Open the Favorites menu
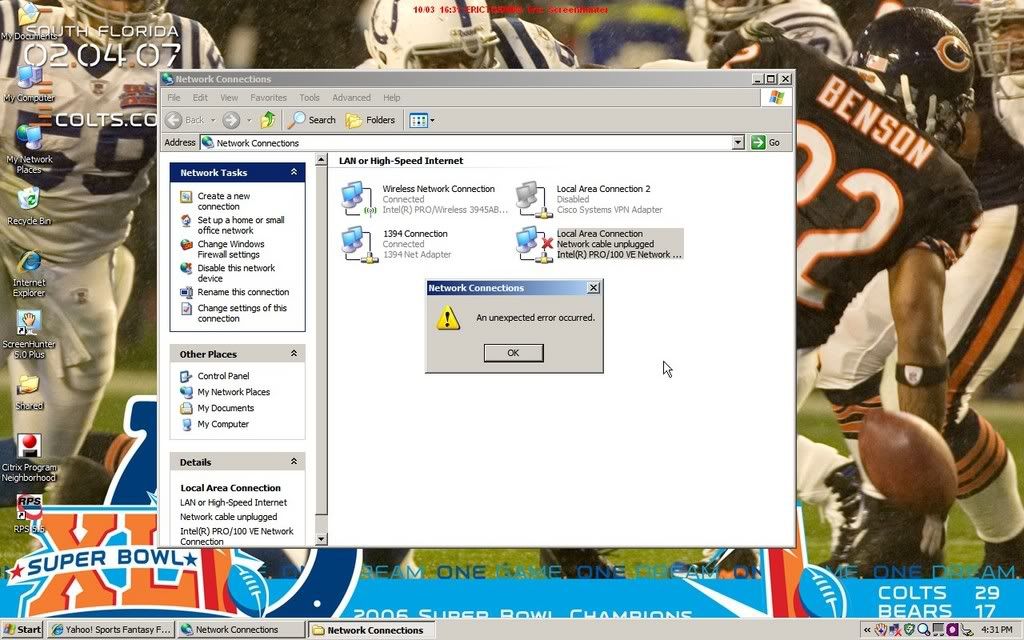The width and height of the screenshot is (1024, 640). pos(268,97)
